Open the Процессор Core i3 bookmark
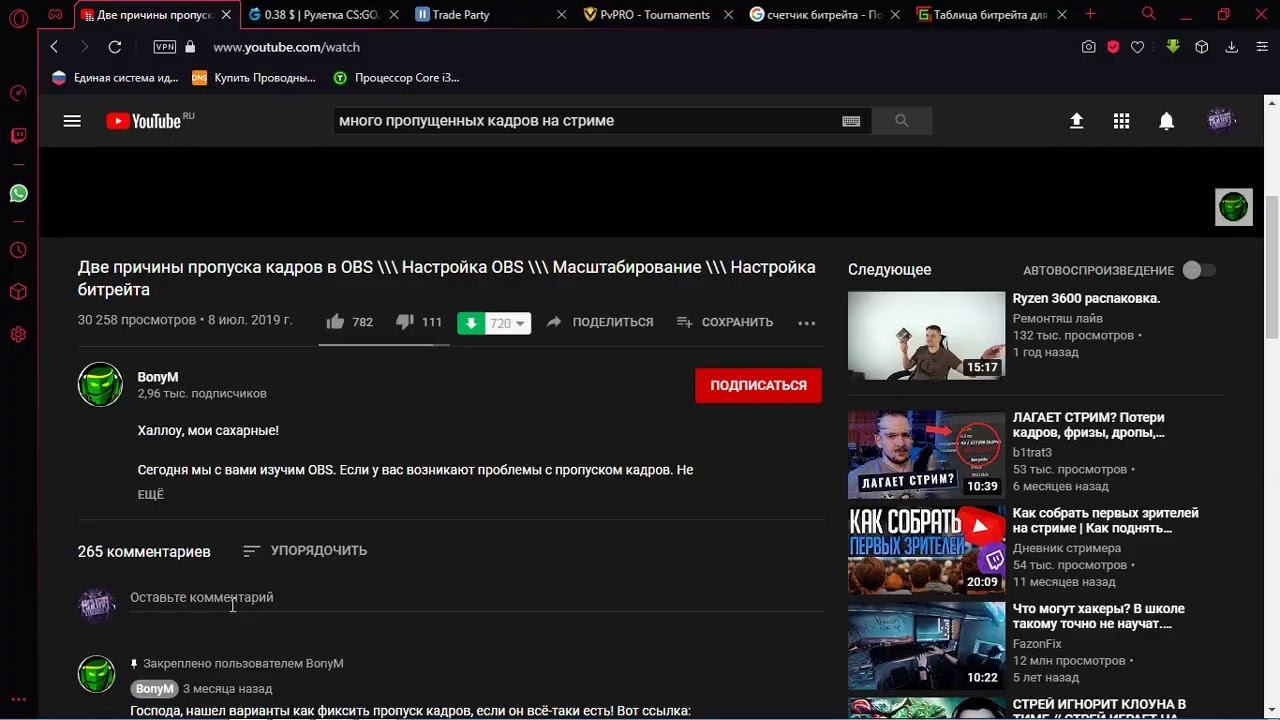 point(397,77)
